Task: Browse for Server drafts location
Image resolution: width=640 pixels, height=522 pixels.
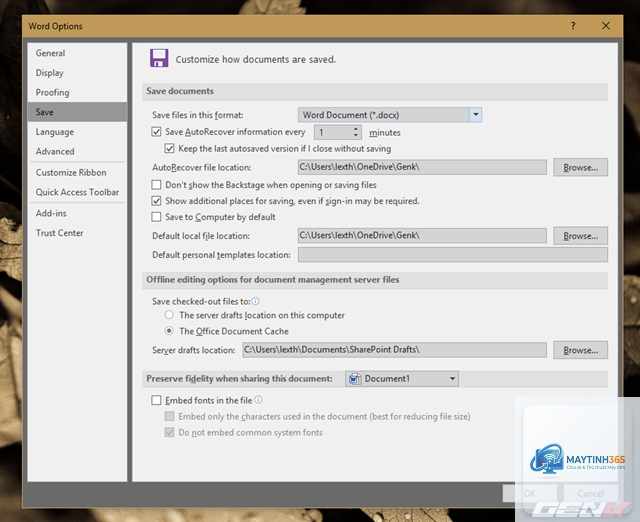Action: (x=580, y=350)
